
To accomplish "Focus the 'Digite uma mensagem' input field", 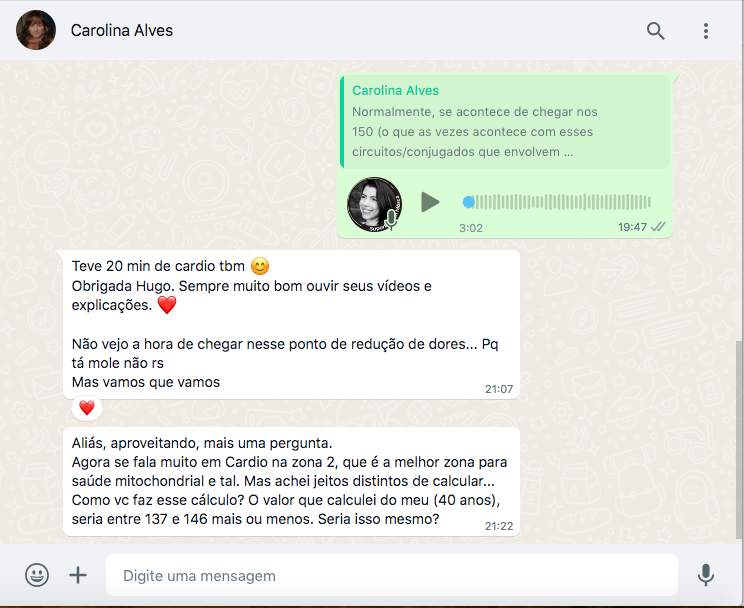I will tap(391, 575).
